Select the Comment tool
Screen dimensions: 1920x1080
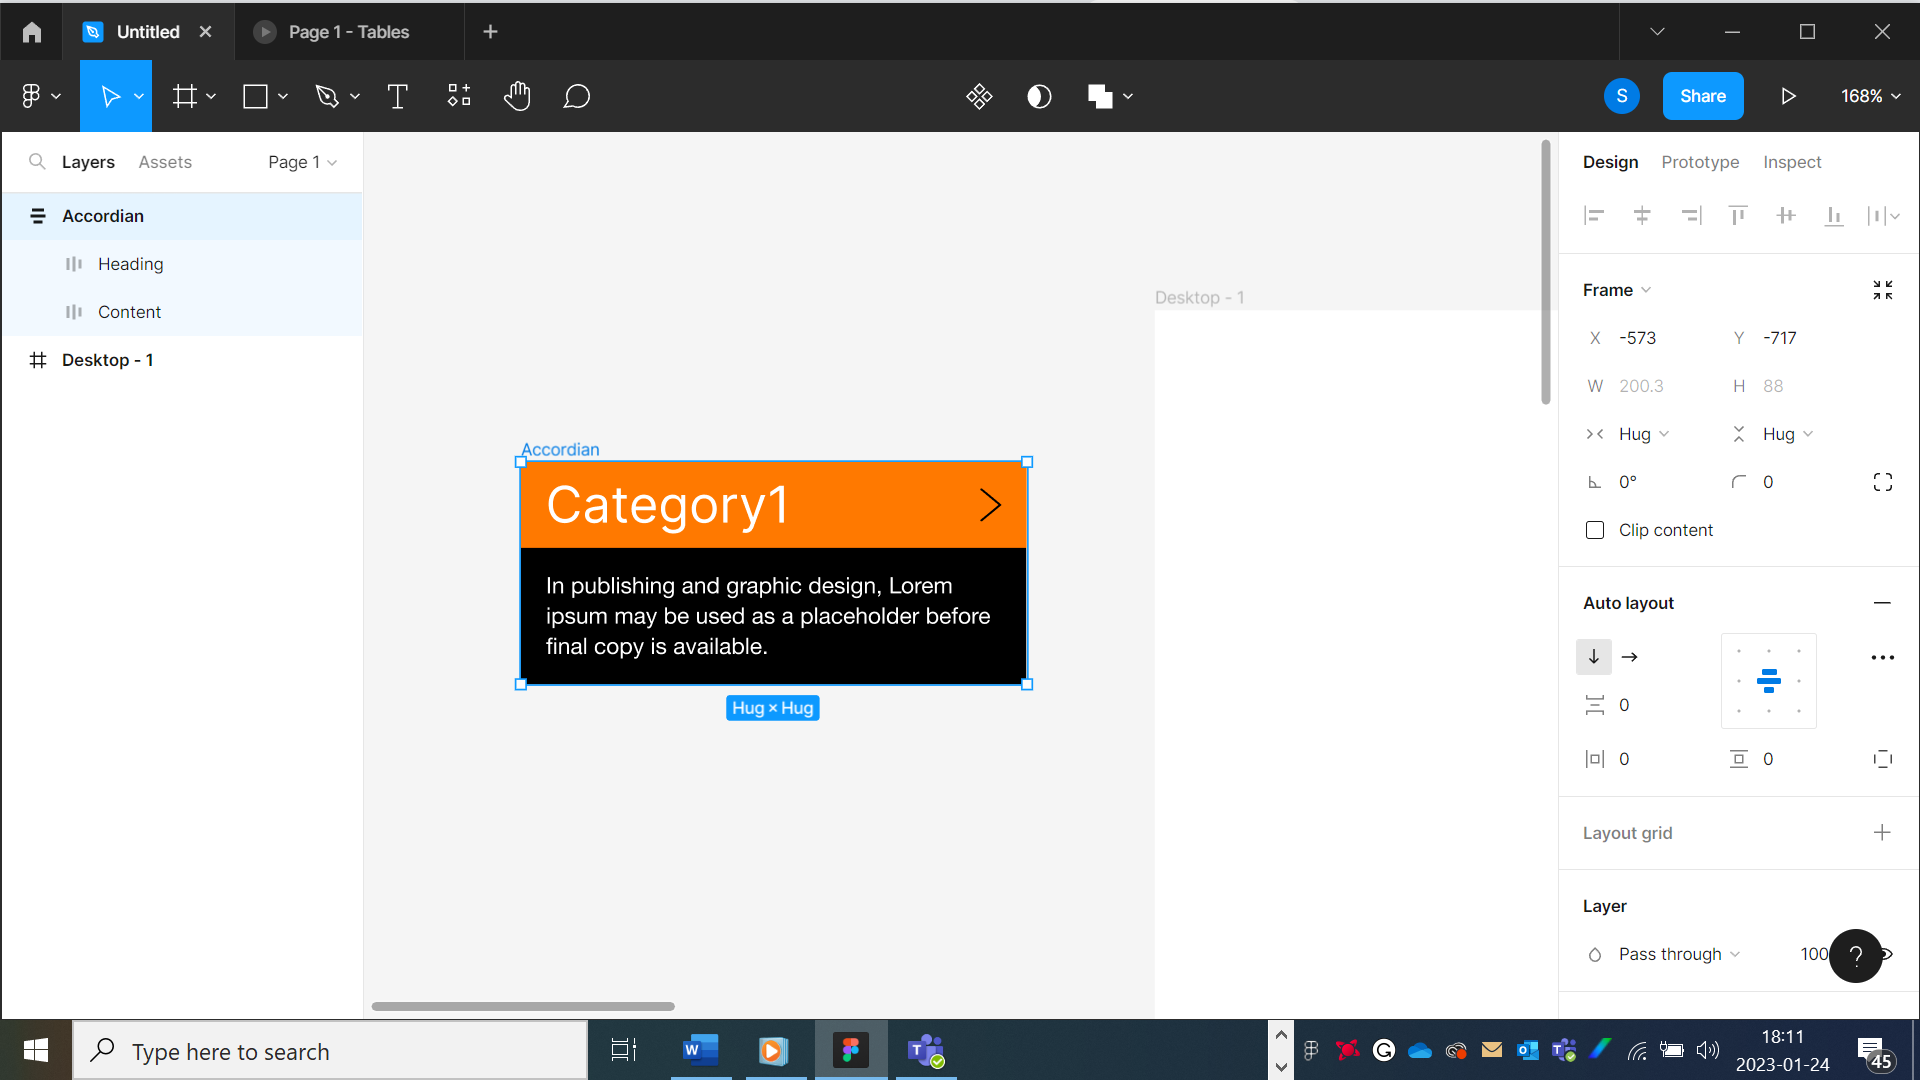(577, 96)
